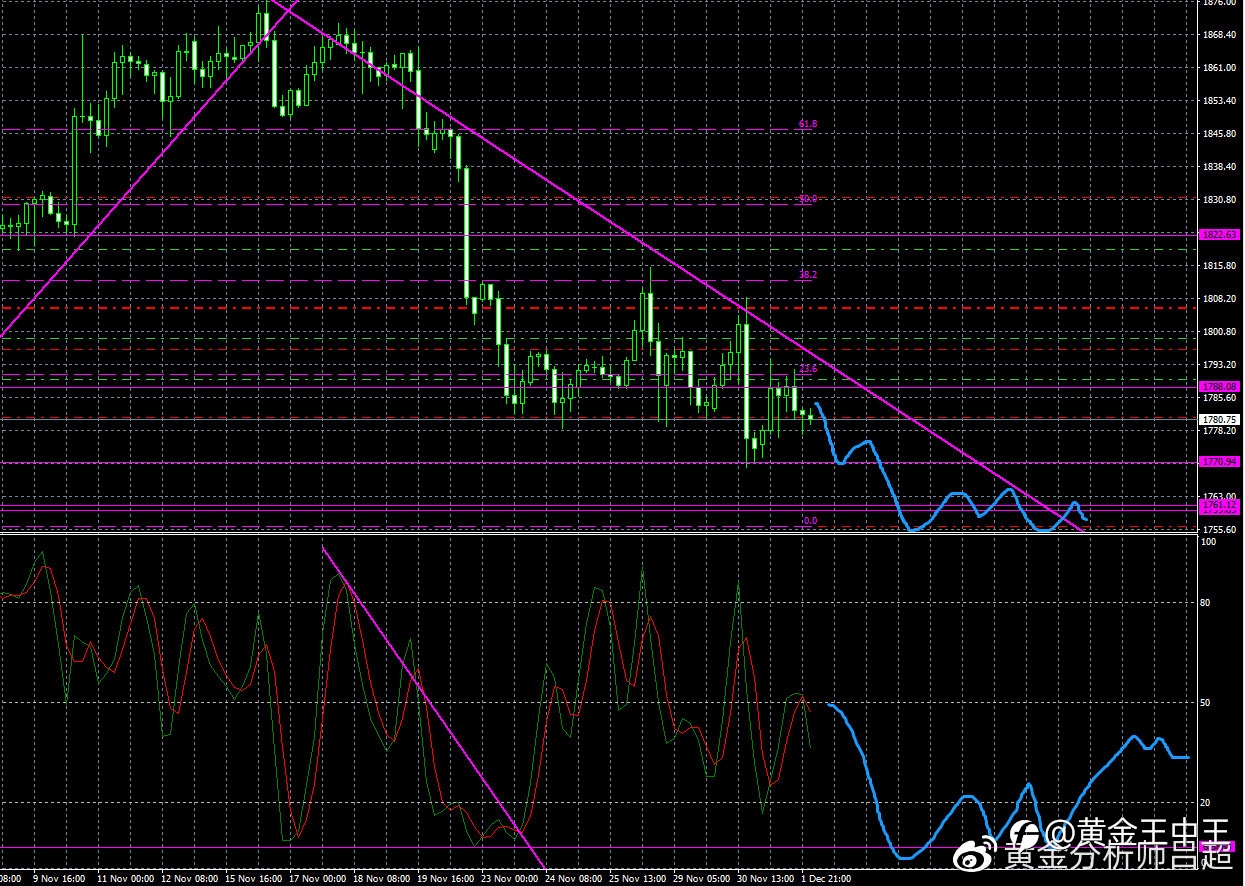The image size is (1245, 886).
Task: Click the Fibonacci 38.2 level label
Action: [x=808, y=274]
